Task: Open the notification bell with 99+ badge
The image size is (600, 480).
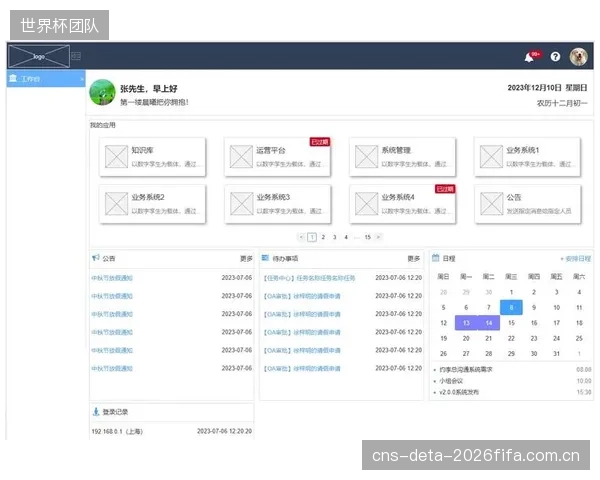Action: pos(532,57)
